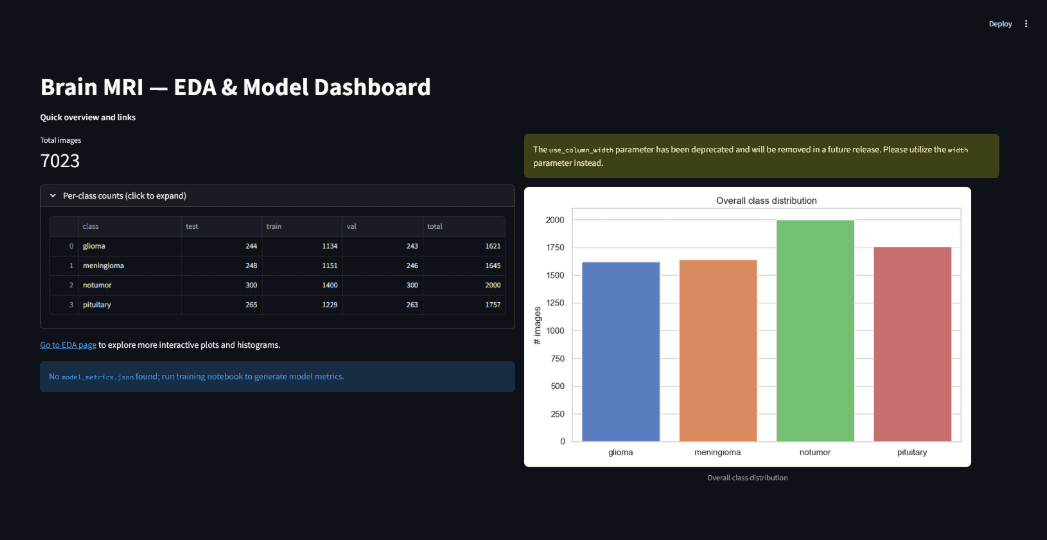Image resolution: width=1047 pixels, height=540 pixels.
Task: Select the notumor total cell showing 2000
Action: tap(464, 285)
